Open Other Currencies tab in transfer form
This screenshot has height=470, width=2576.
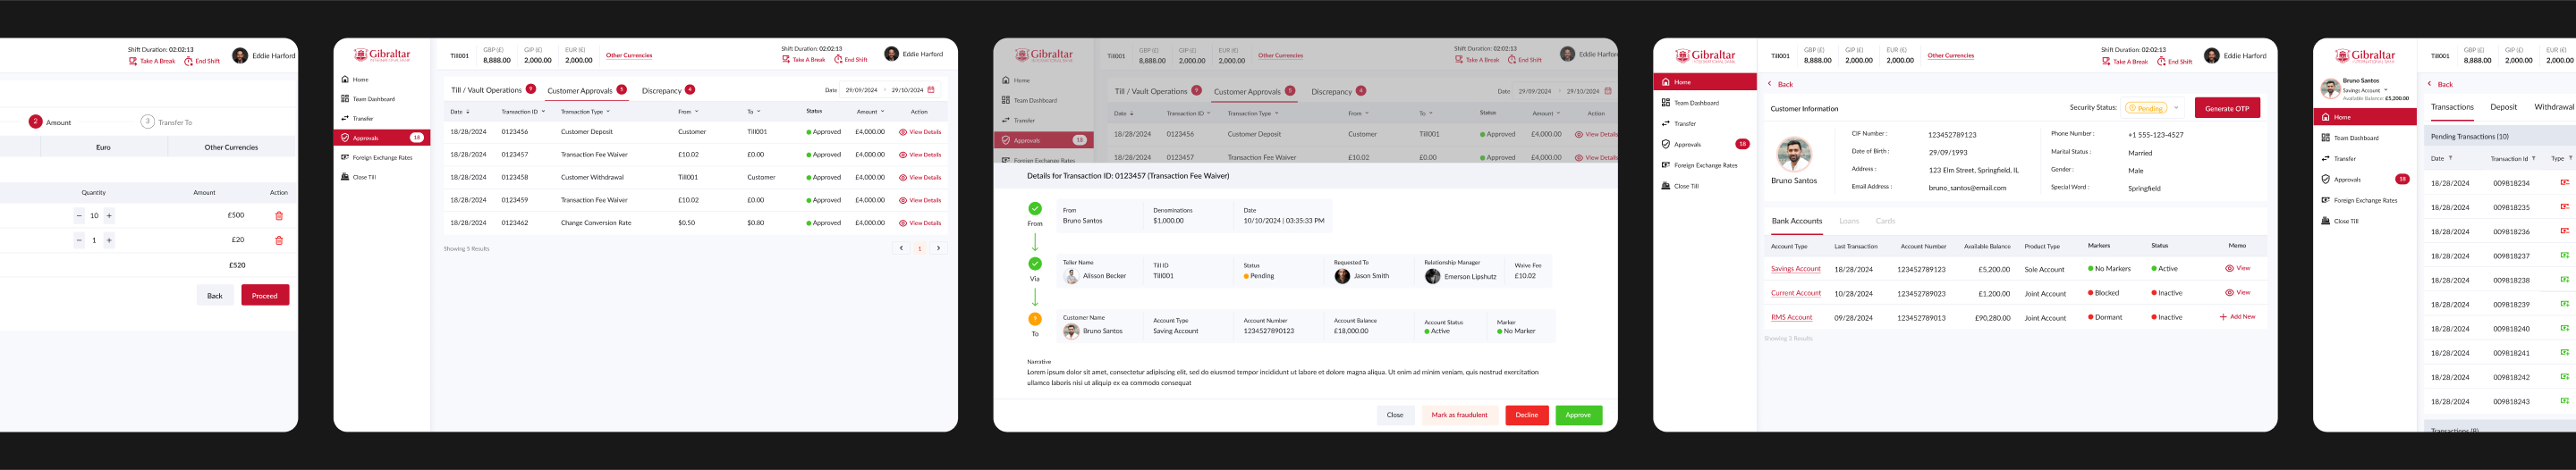(231, 147)
